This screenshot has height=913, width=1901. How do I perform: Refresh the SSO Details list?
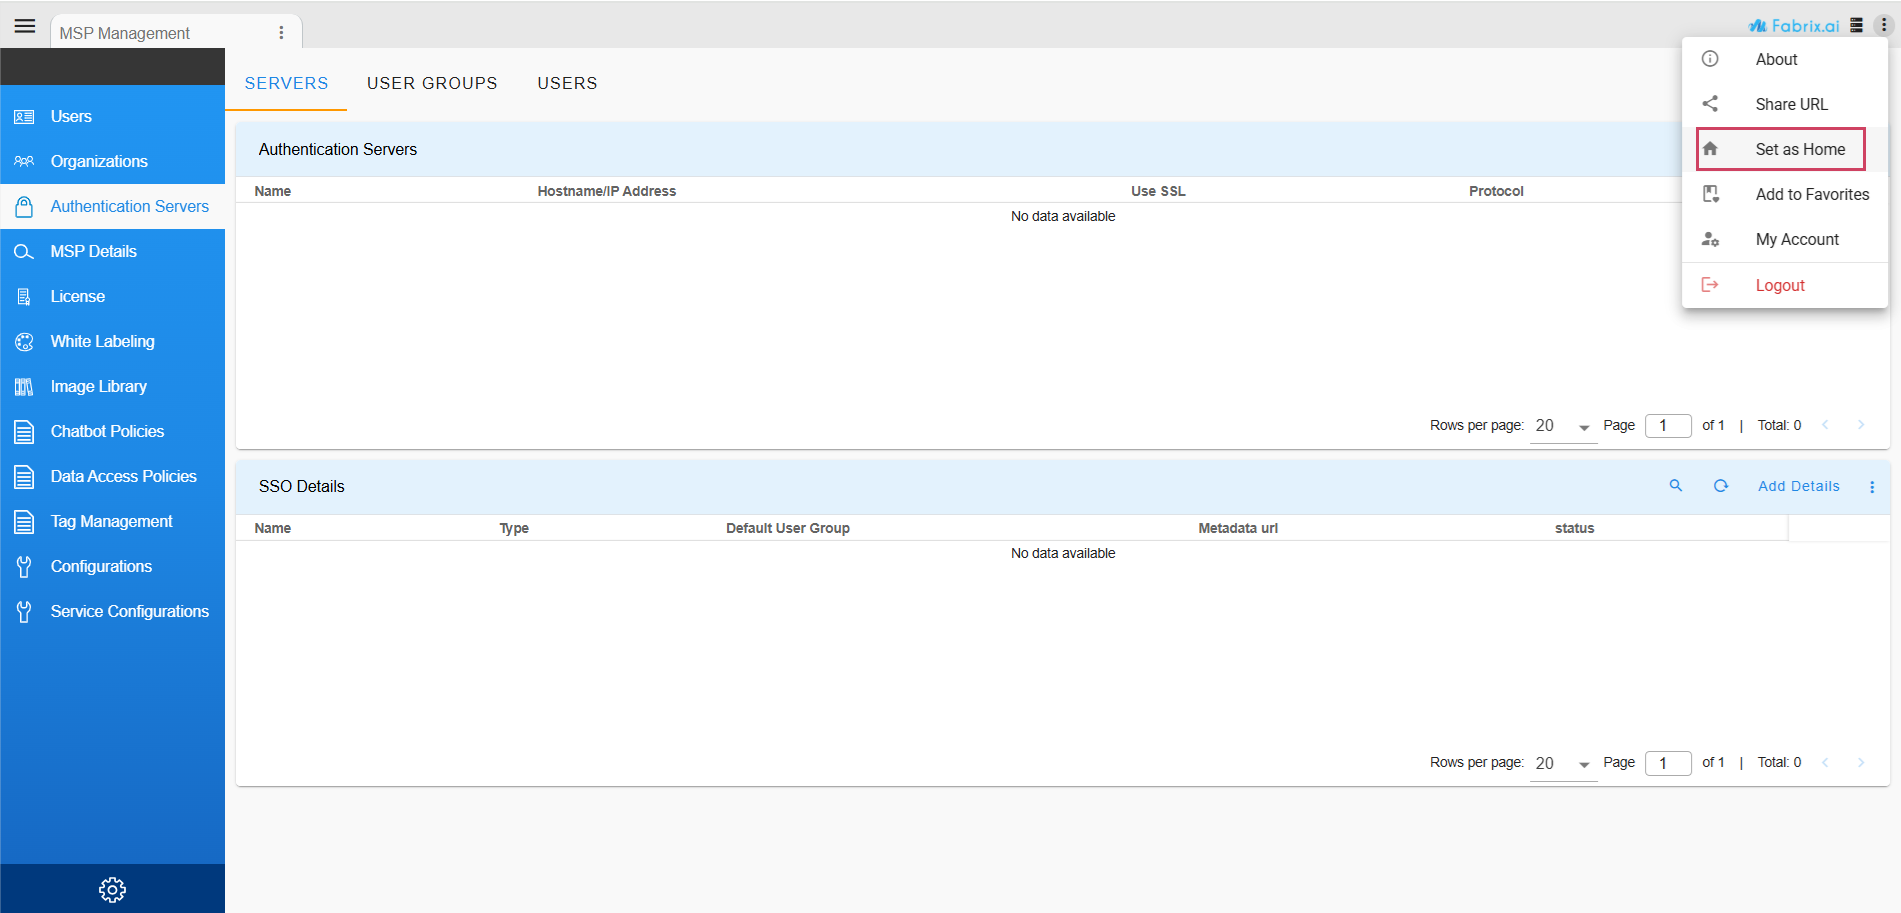click(1721, 486)
